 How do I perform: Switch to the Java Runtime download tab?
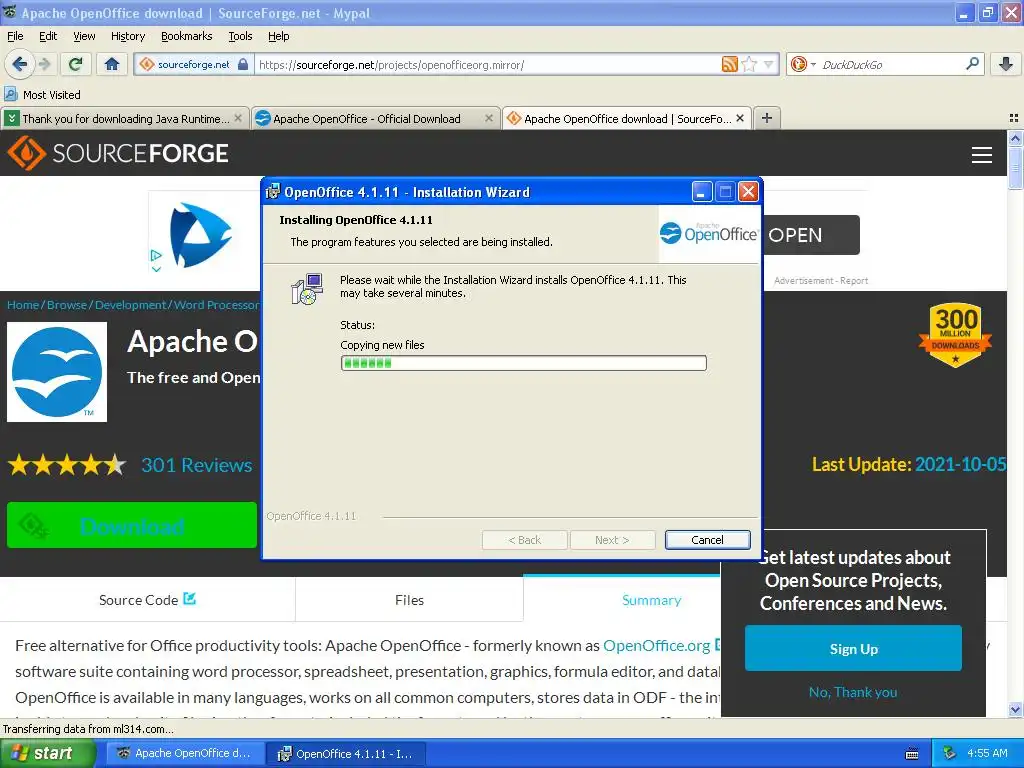point(125,118)
